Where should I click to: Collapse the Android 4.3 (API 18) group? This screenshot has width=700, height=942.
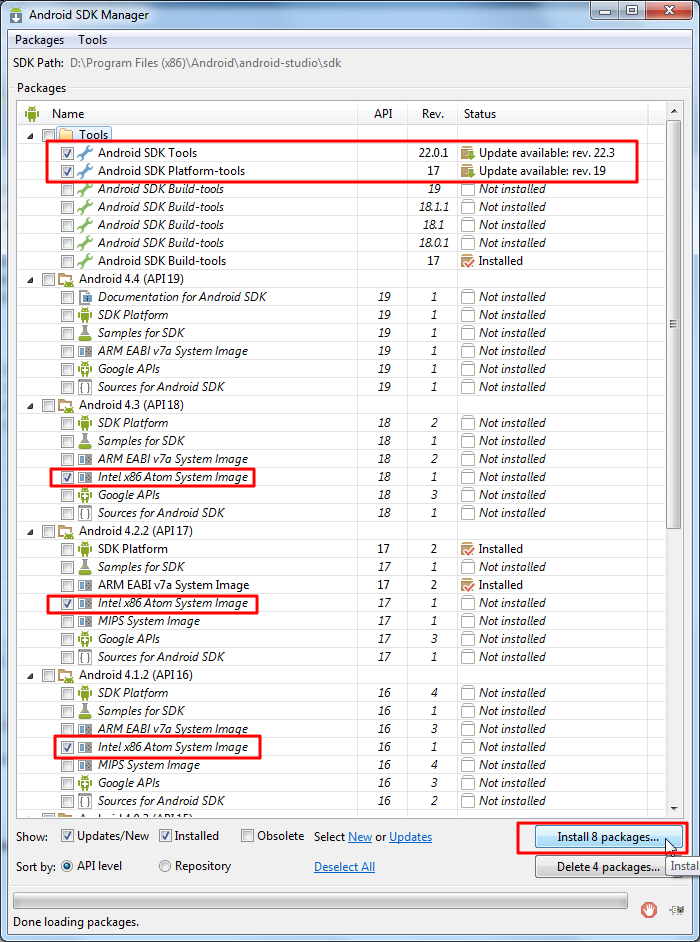[x=31, y=406]
